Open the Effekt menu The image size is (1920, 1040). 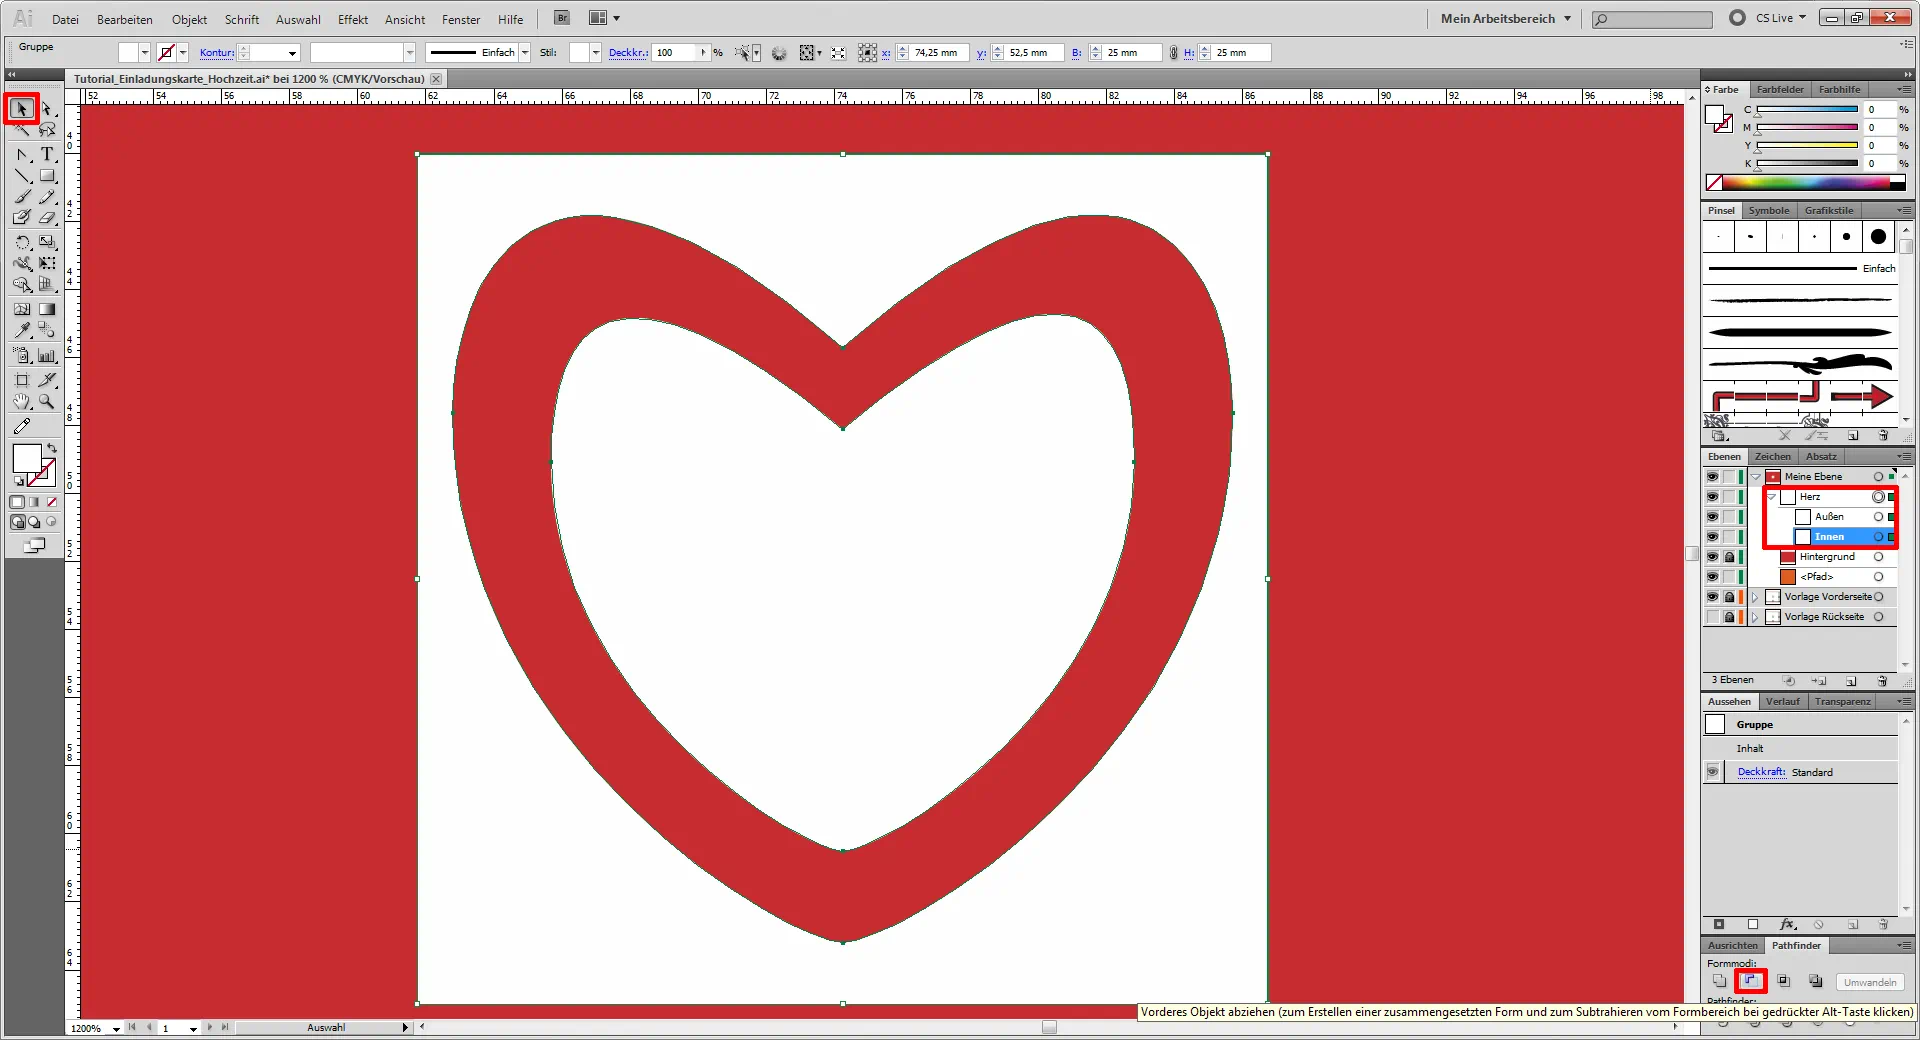(352, 19)
